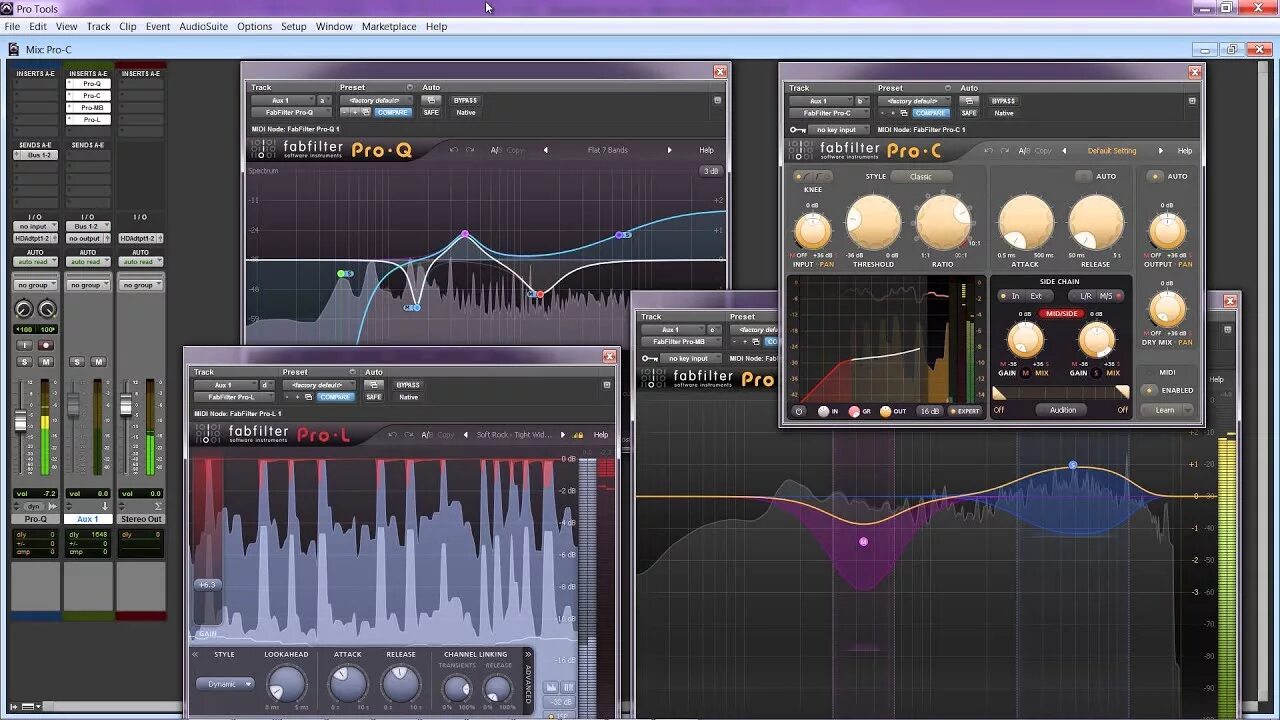Click the Pro-L output lock icon beside Help

(578, 435)
